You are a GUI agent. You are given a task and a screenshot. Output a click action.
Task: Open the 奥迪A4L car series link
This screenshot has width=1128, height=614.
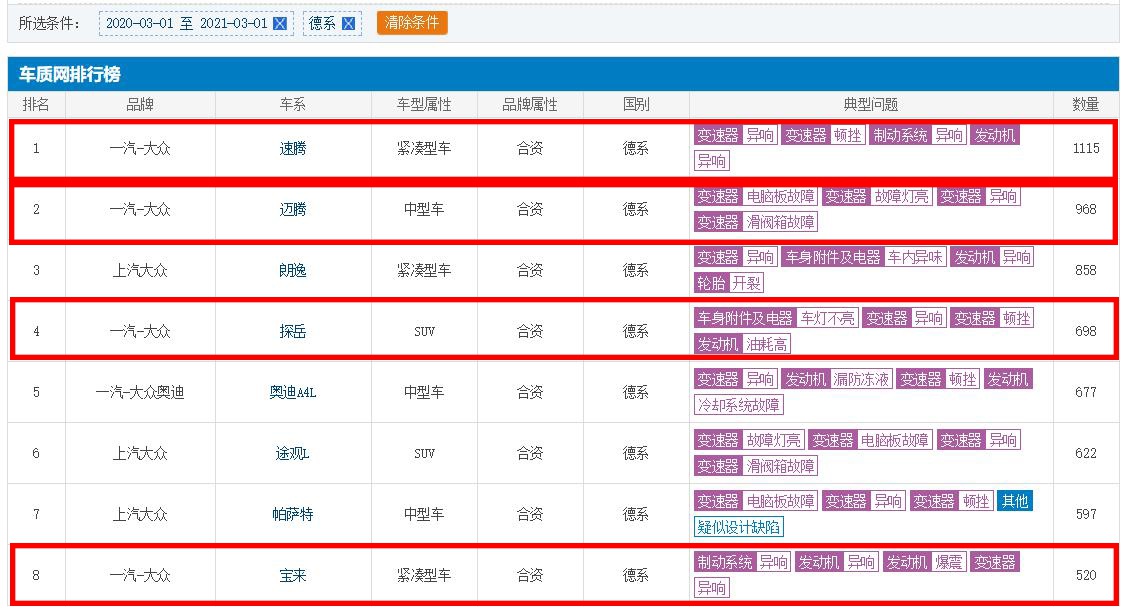pos(293,393)
